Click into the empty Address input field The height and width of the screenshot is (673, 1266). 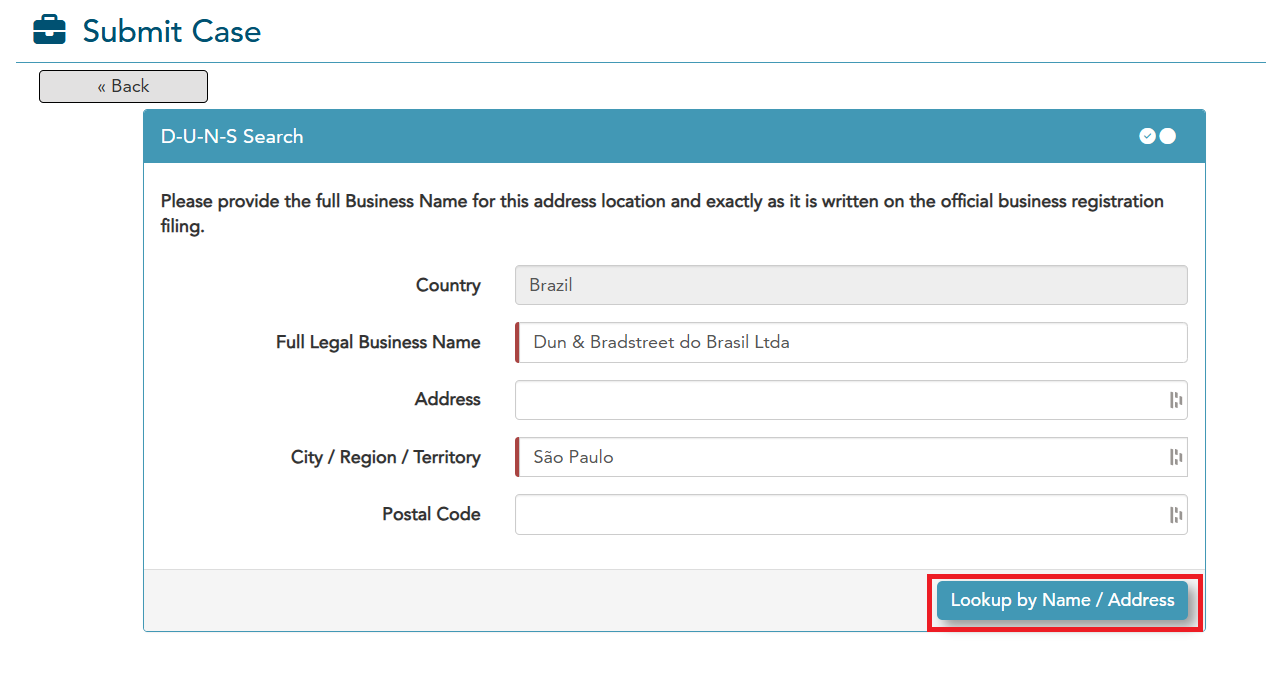[x=838, y=400]
